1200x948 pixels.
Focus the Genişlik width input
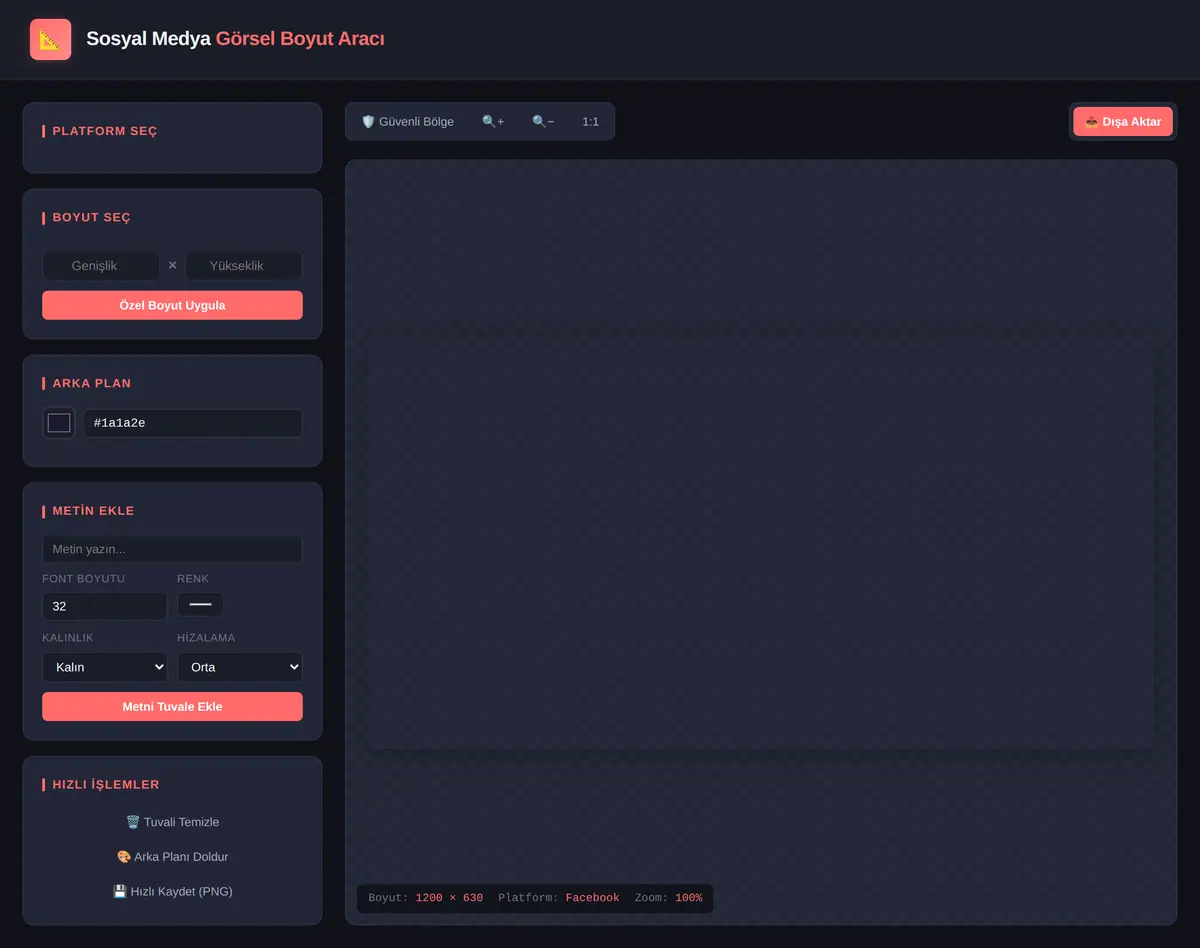100,265
